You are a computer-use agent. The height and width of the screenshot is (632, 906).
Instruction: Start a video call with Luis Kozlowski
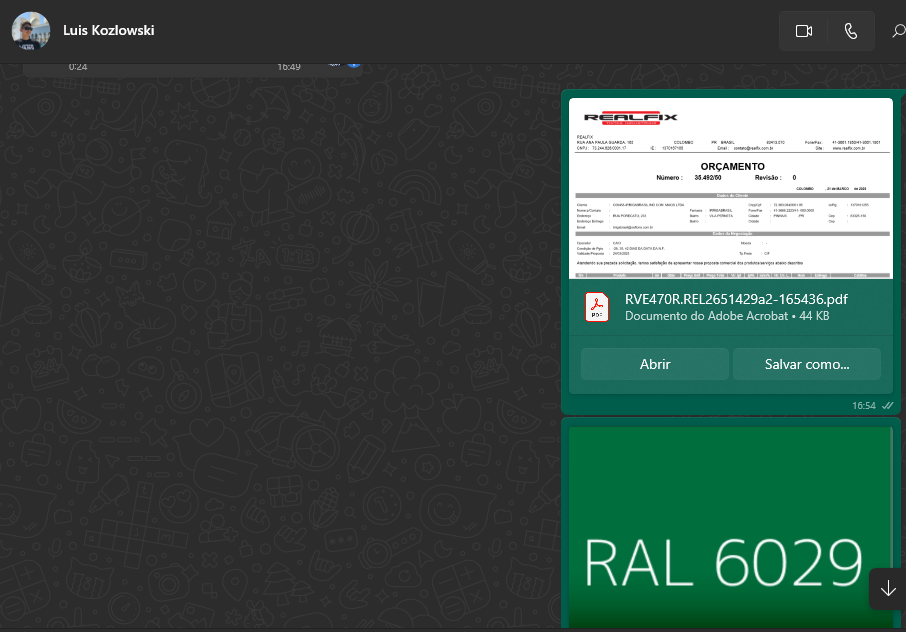point(803,31)
